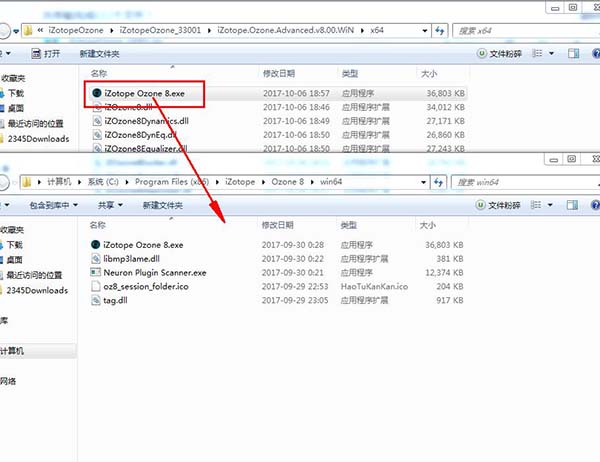Refresh the x64 window address bar
This screenshot has width=600, height=462.
click(x=440, y=31)
